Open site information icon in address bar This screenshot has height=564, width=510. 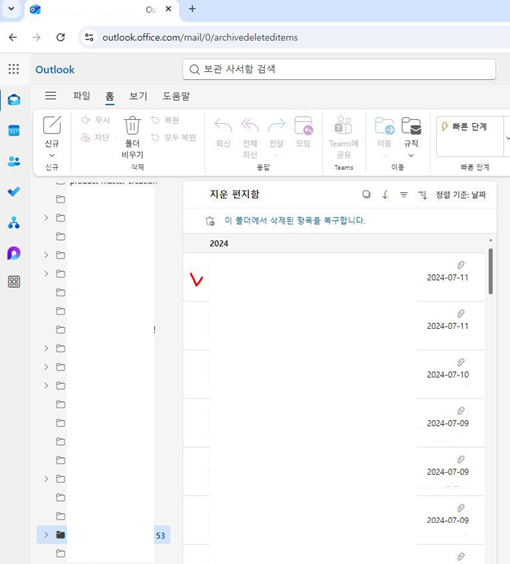(89, 37)
